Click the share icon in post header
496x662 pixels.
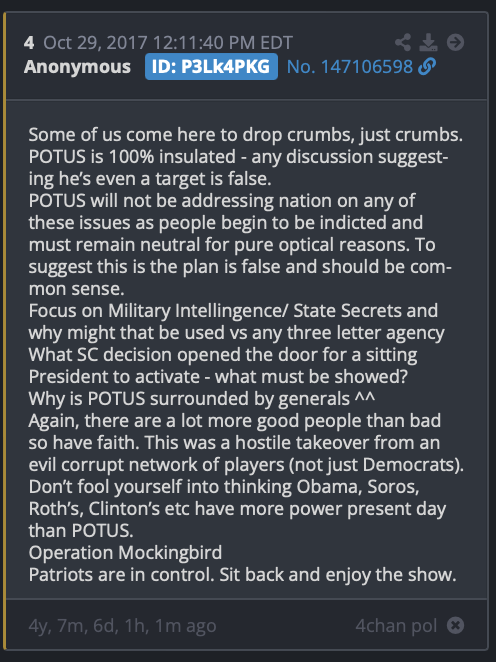(403, 42)
